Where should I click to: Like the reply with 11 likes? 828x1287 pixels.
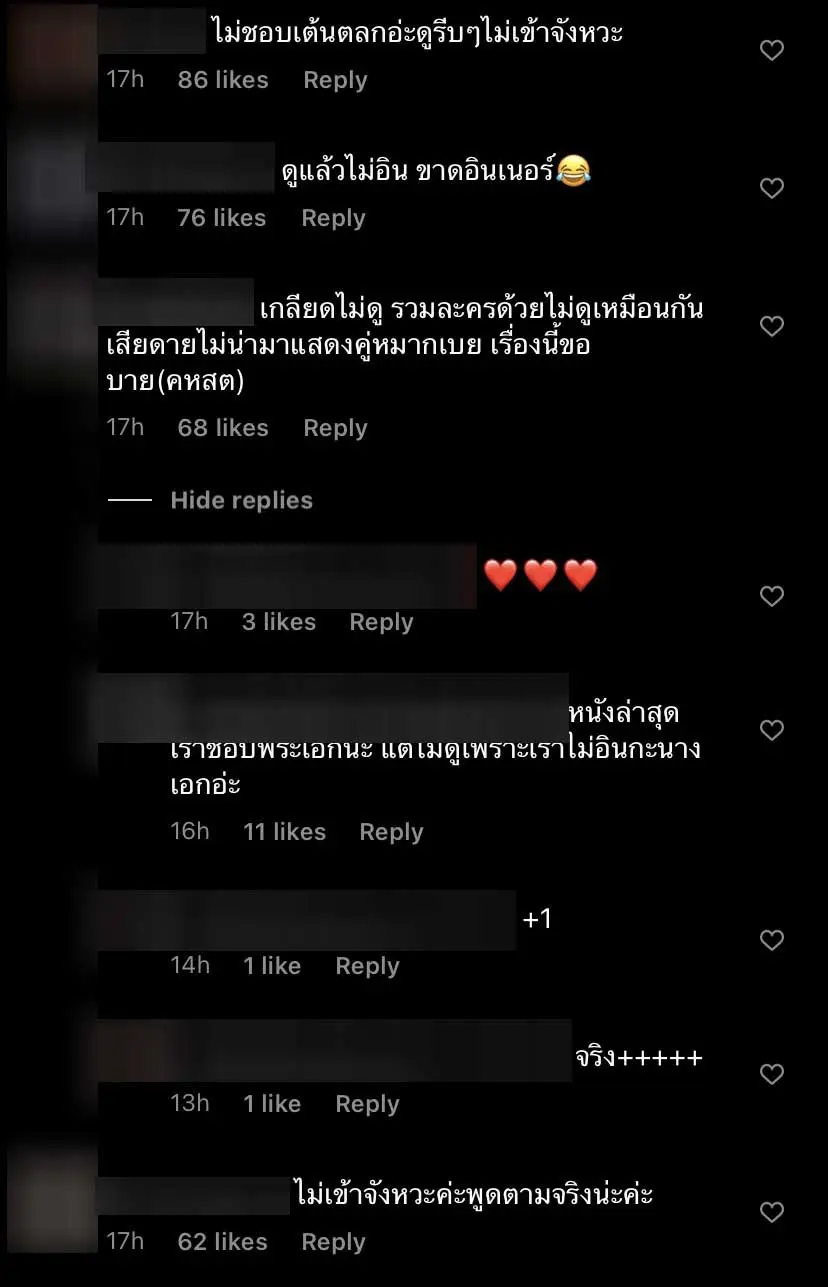772,731
